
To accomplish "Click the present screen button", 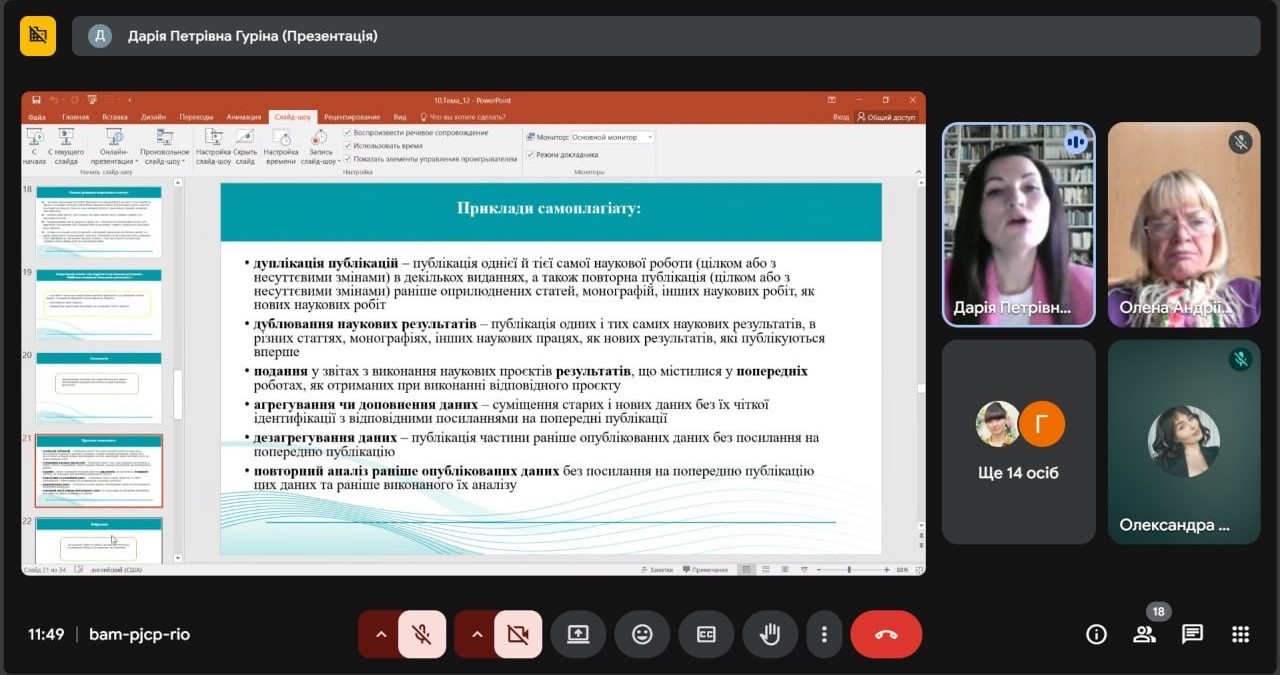I will click(578, 634).
